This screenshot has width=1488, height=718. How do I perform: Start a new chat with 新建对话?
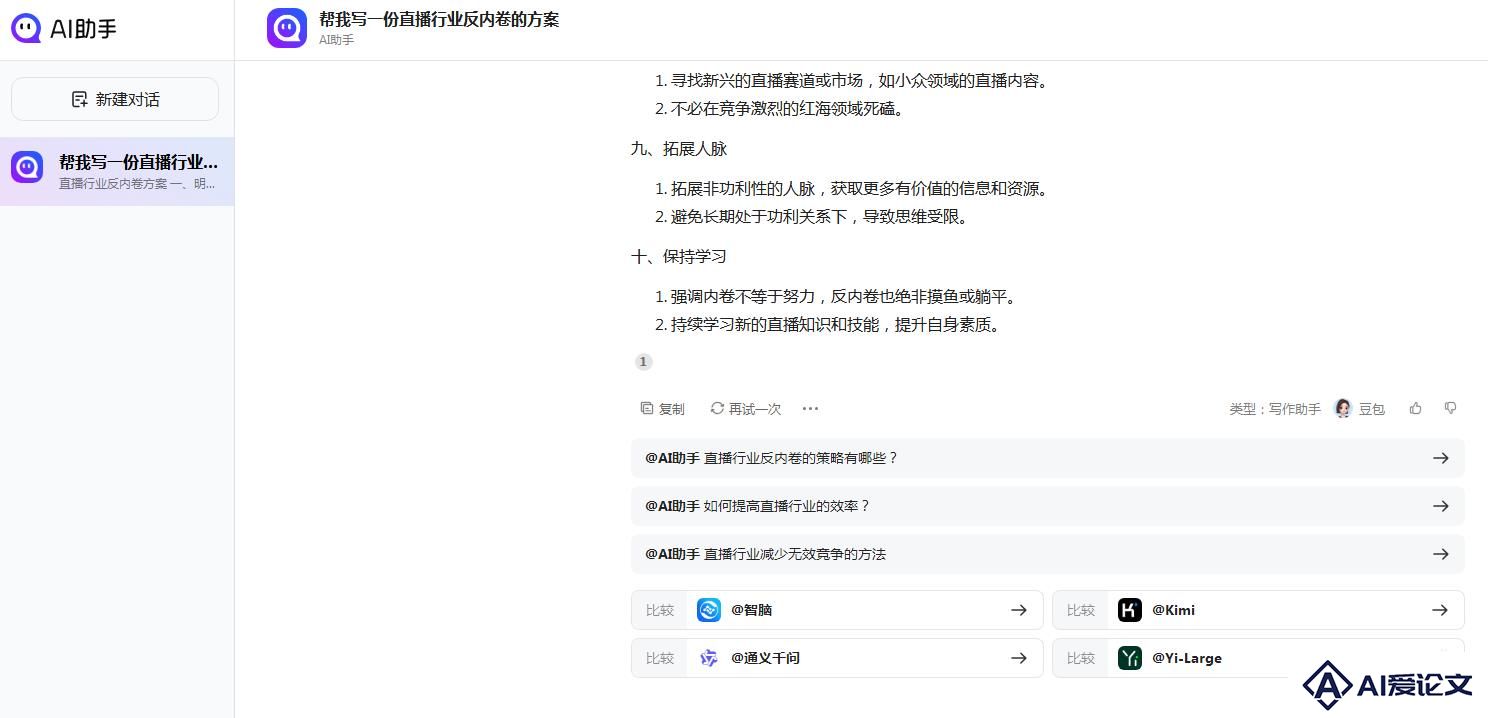tap(115, 99)
